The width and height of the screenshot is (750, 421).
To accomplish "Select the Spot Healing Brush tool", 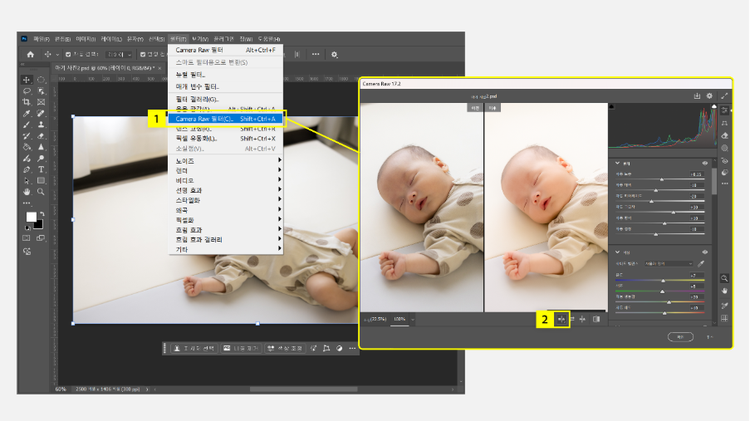I will [x=41, y=113].
